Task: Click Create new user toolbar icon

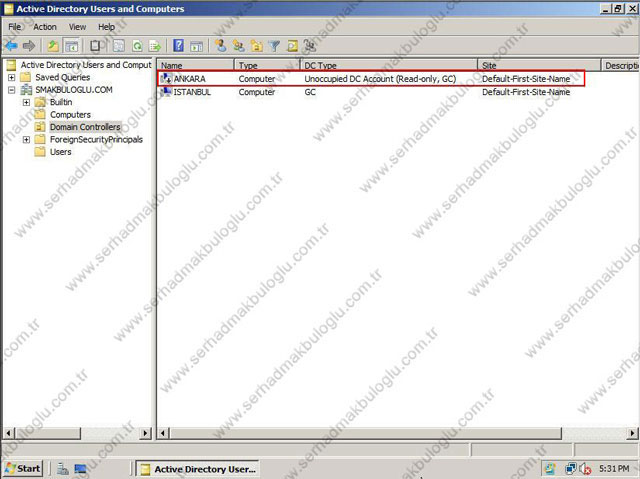Action: [221, 46]
